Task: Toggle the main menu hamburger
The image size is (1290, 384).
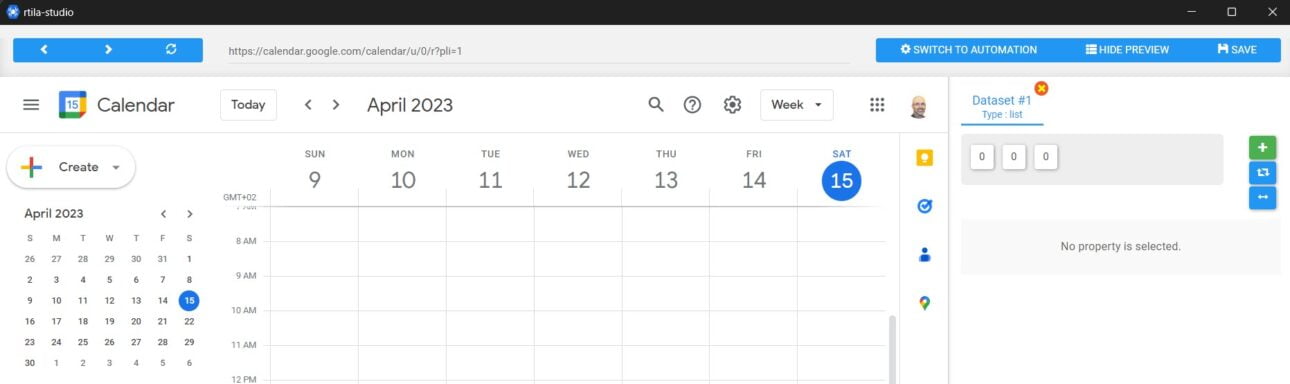Action: (x=31, y=104)
